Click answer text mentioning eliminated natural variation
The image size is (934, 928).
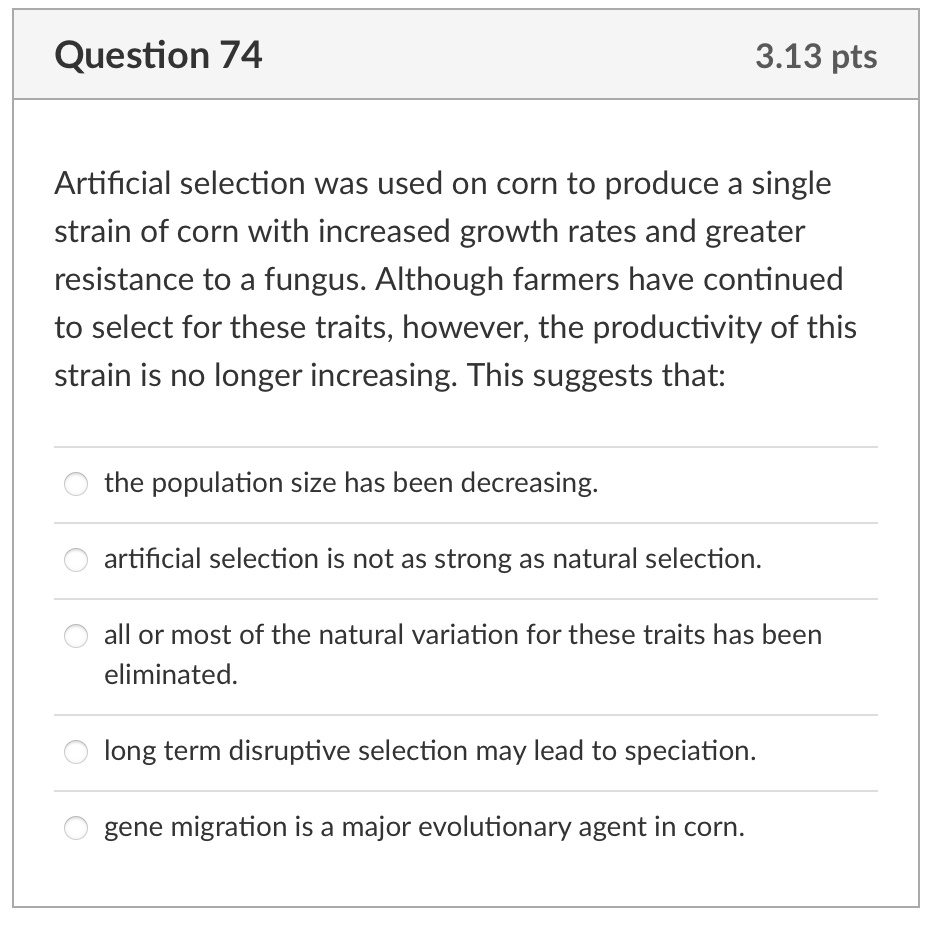462,634
